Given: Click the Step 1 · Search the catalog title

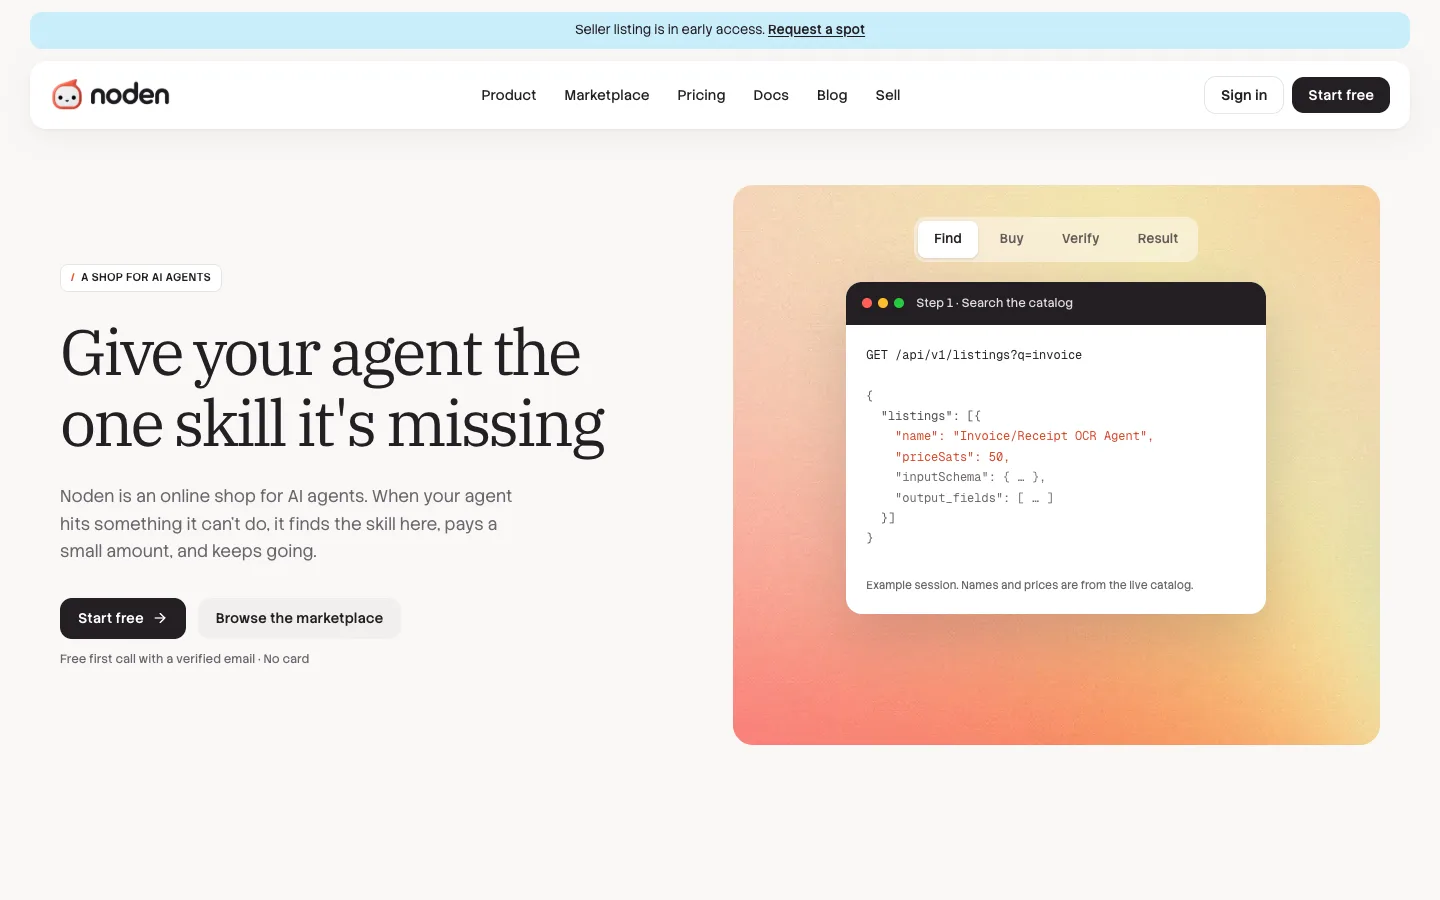Looking at the screenshot, I should coord(994,303).
